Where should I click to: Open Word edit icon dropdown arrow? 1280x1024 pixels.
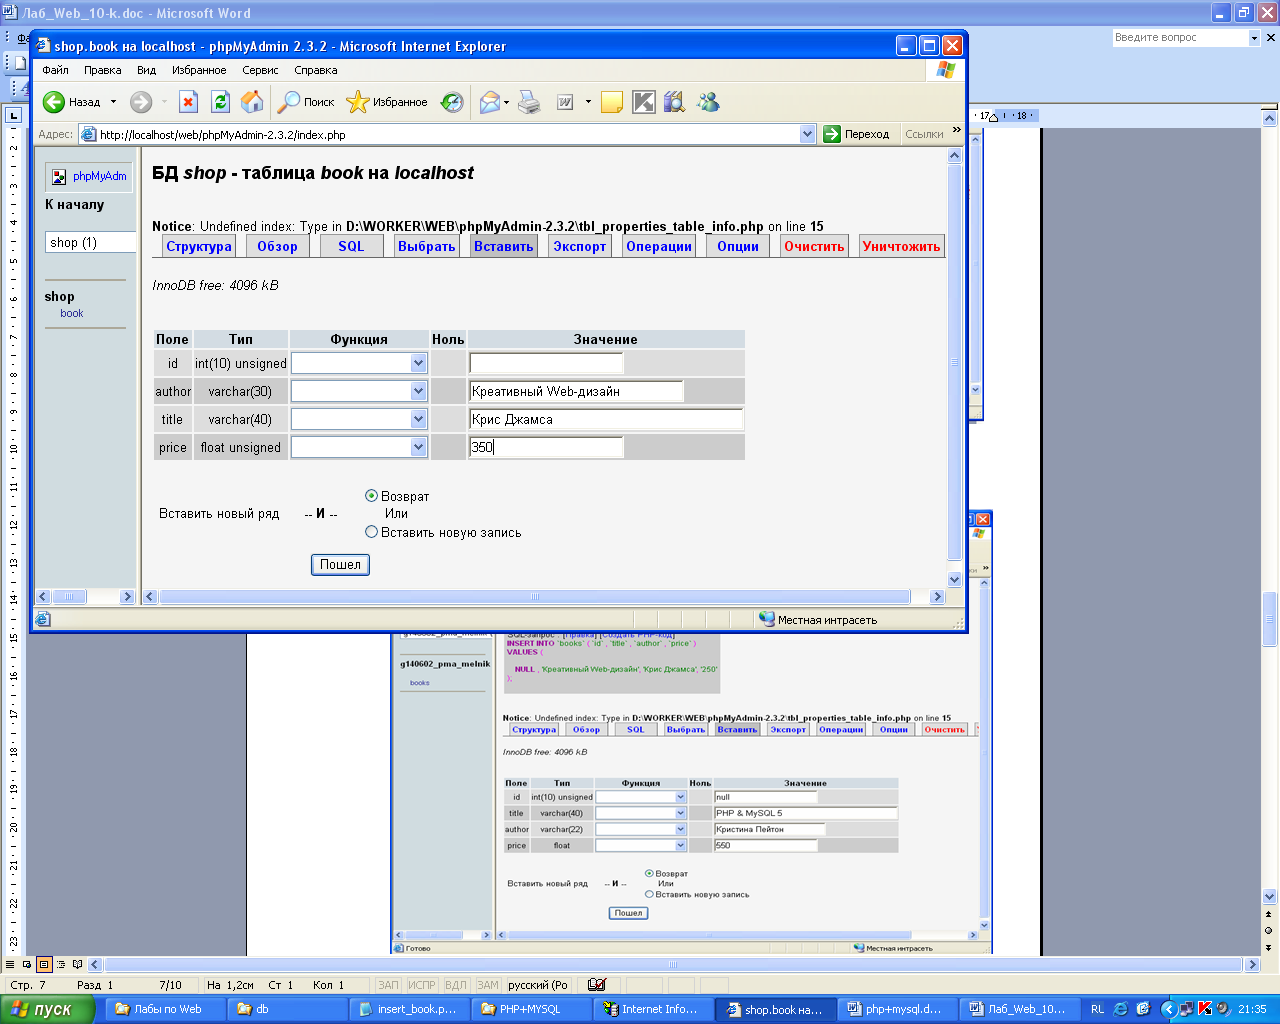click(x=588, y=102)
